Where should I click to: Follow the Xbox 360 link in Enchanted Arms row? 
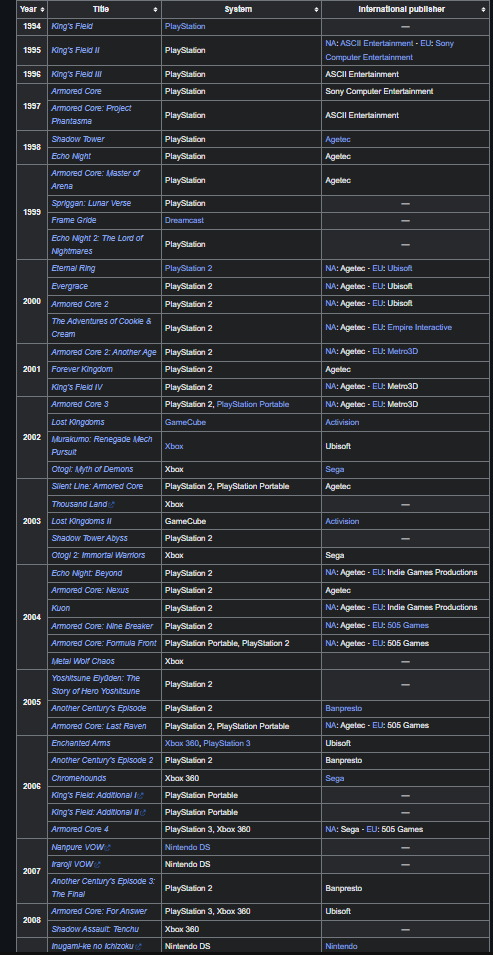[x=182, y=744]
